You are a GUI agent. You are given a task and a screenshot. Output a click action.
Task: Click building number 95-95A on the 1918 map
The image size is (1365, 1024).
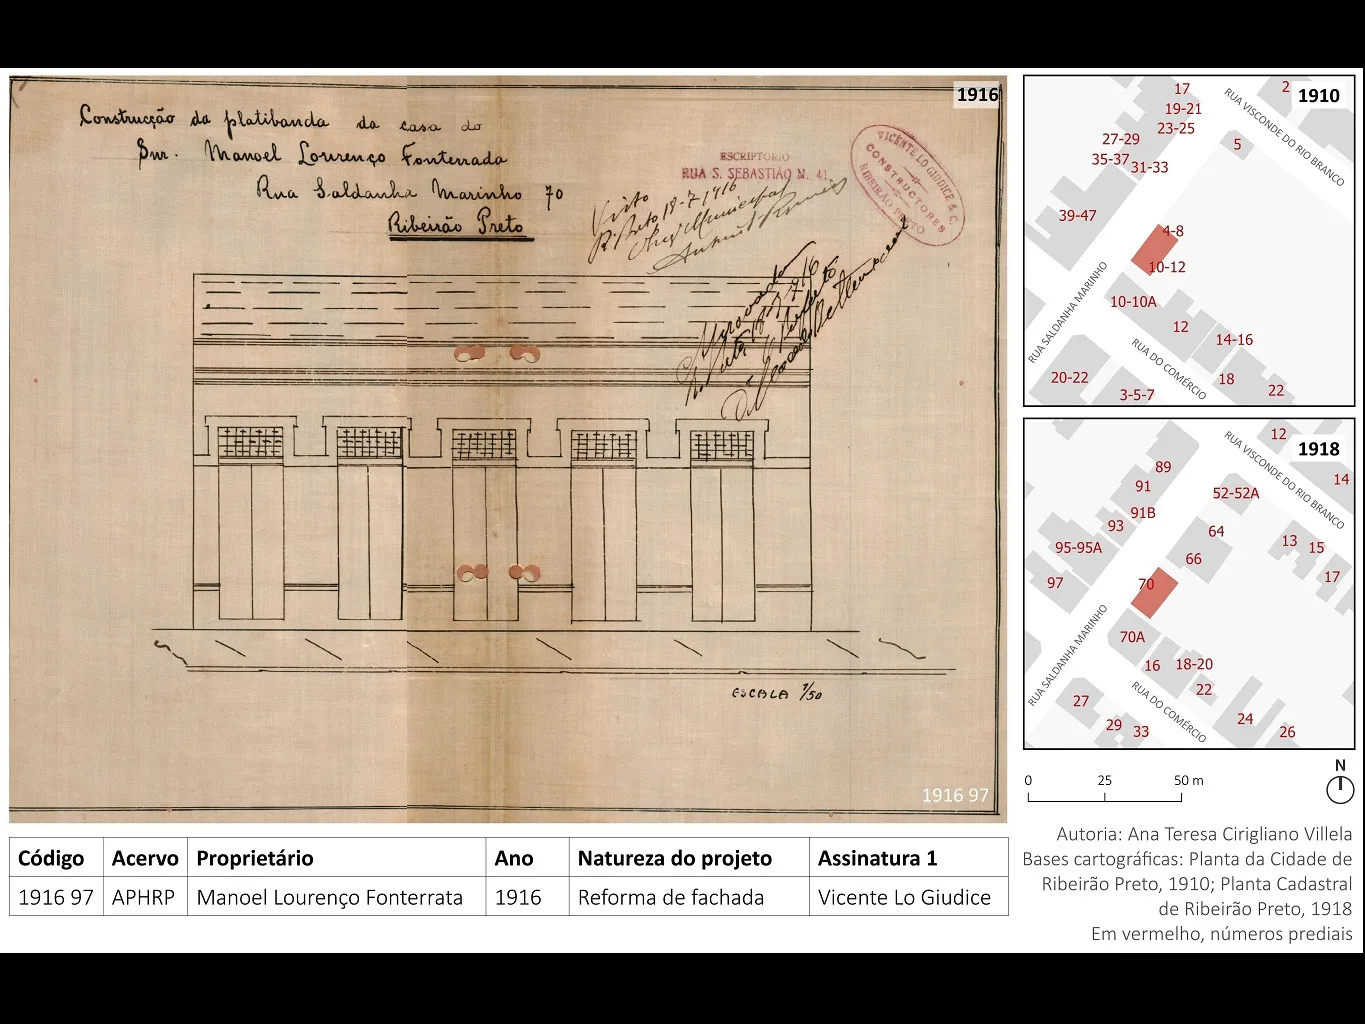coord(1078,547)
